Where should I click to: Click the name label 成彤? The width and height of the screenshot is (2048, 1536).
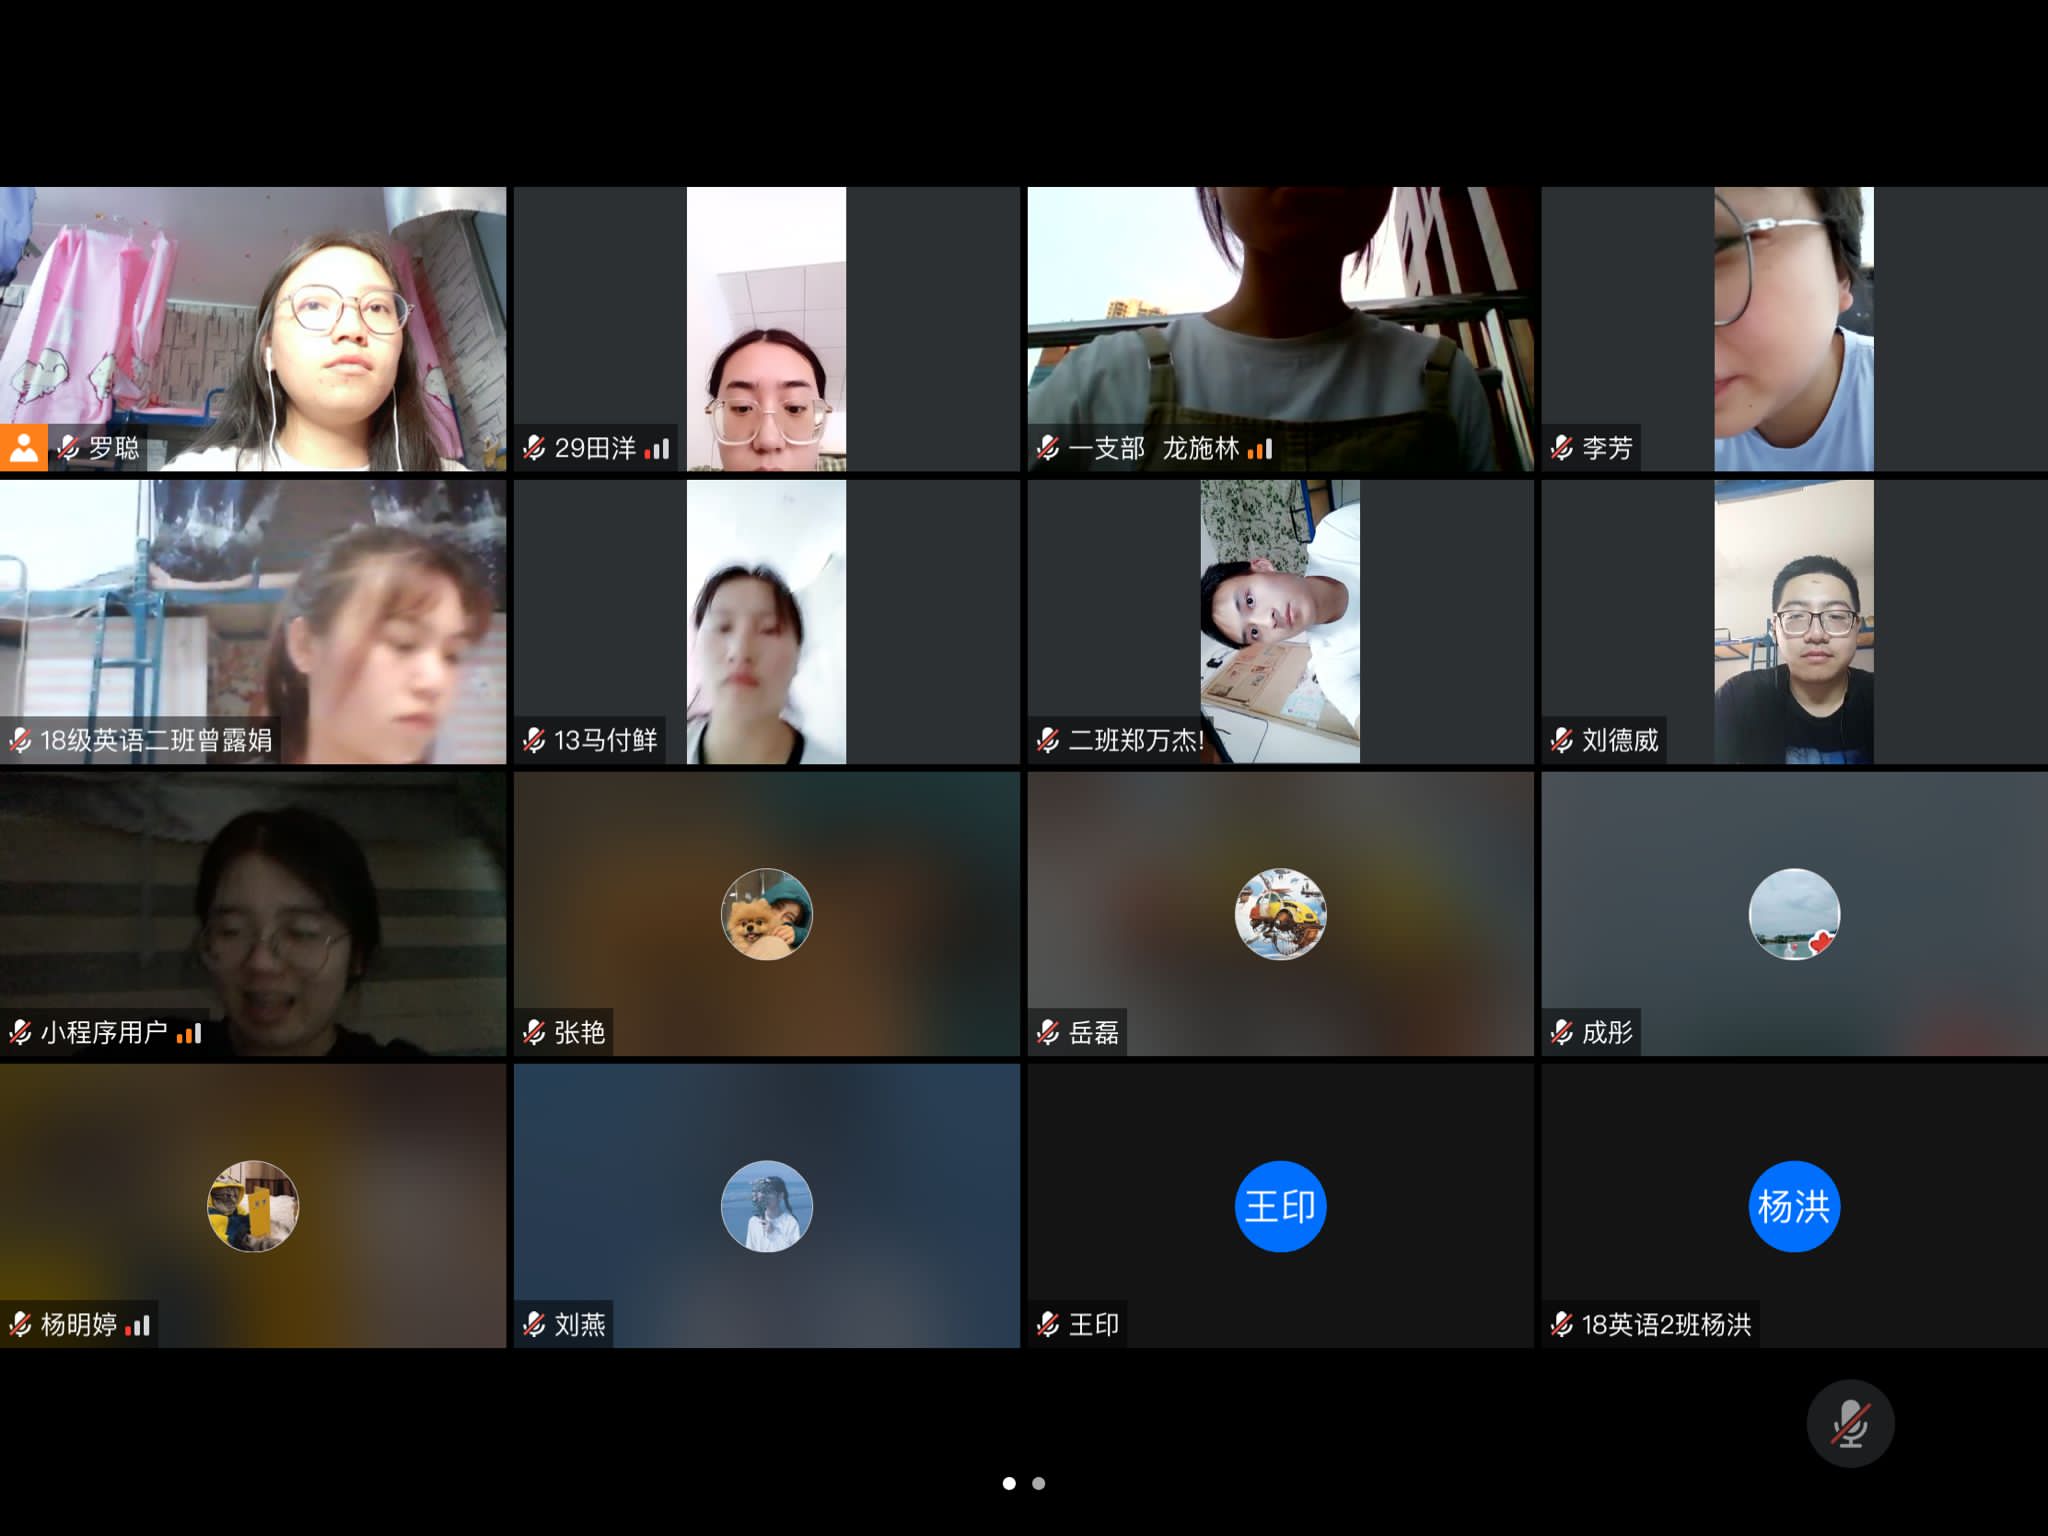1607,1032
